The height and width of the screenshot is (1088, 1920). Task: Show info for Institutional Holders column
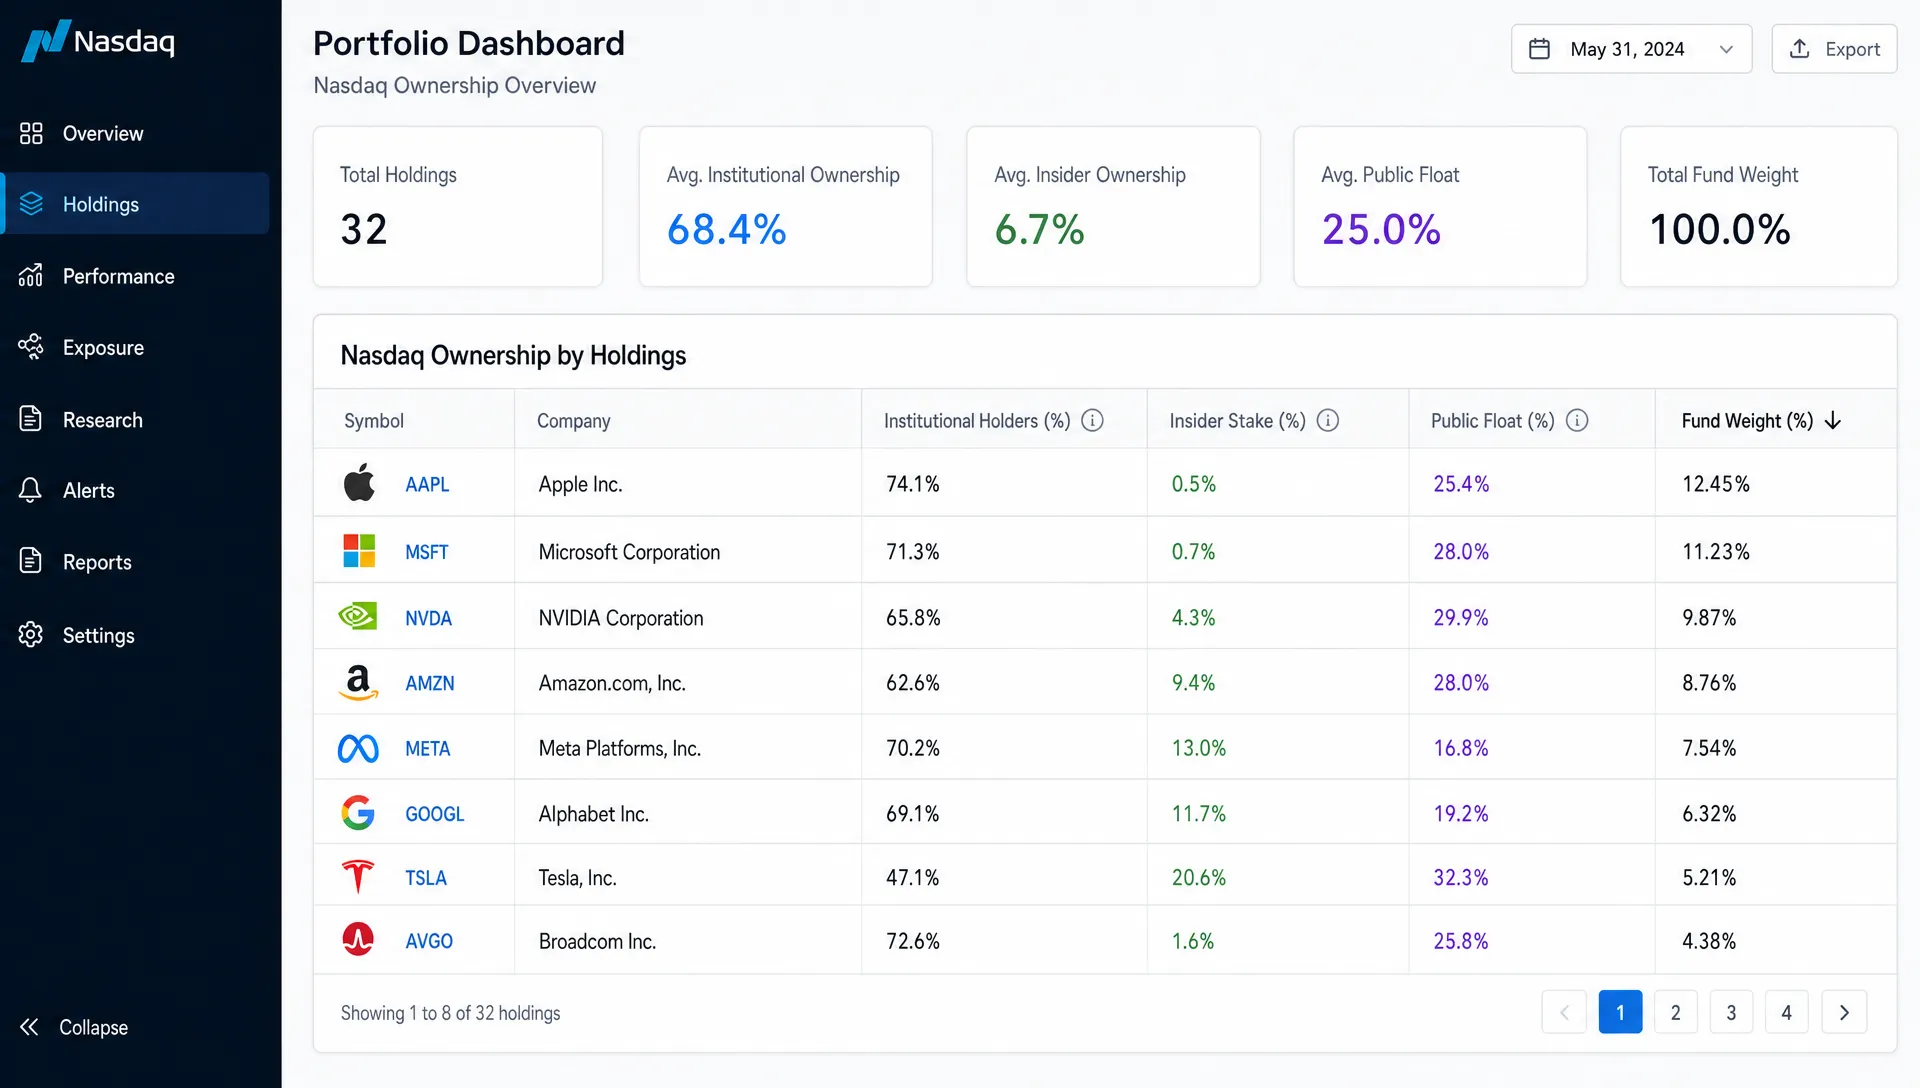coord(1093,421)
